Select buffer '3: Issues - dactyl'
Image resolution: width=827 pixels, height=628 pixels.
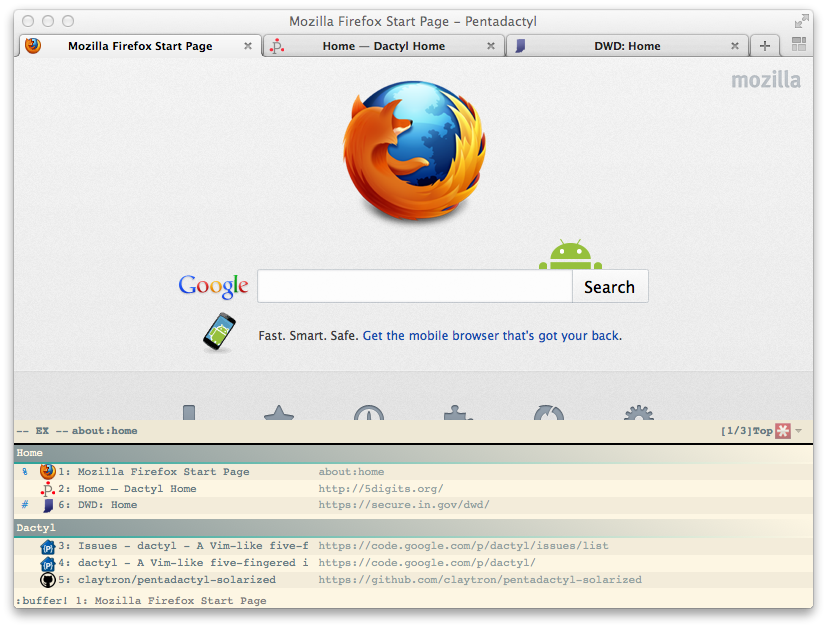[414, 546]
